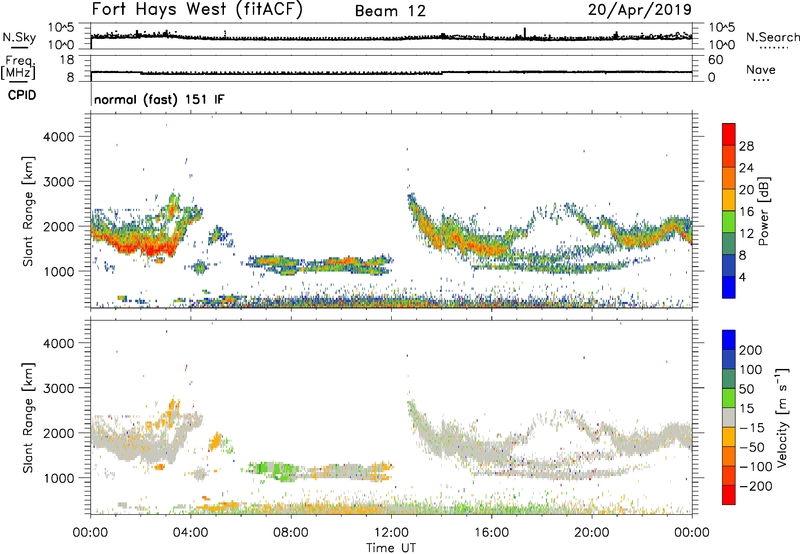
Task: Click the '18' frequency axis value
Action: coord(67,60)
